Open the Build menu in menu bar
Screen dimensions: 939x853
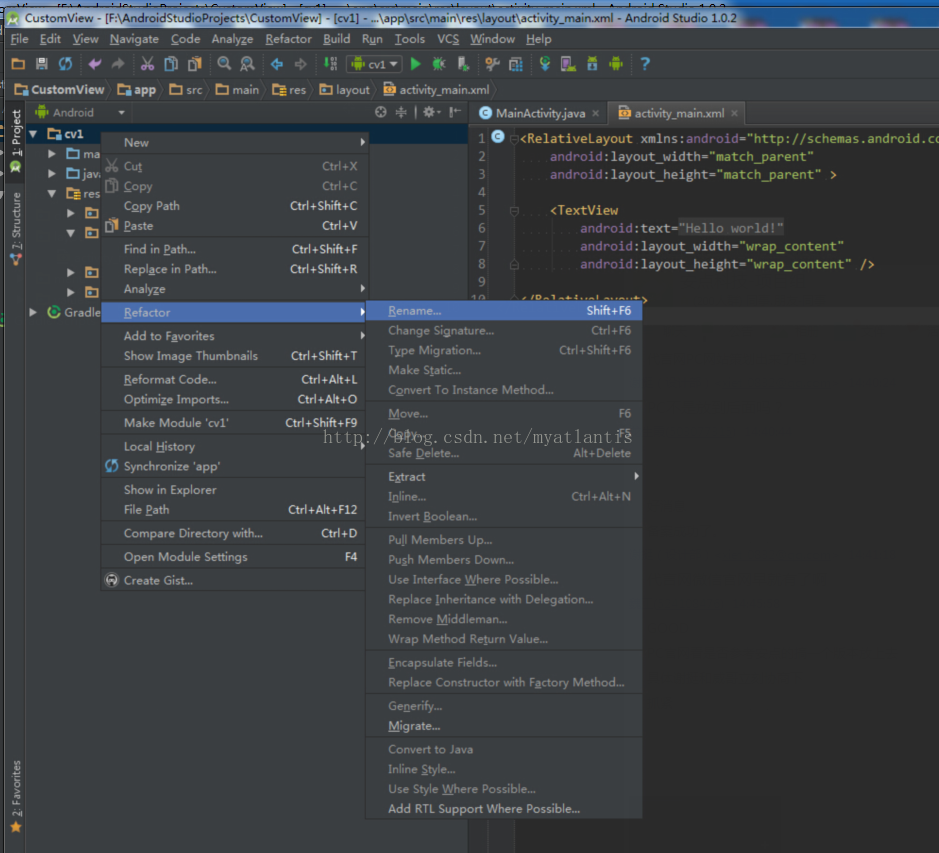tap(337, 39)
